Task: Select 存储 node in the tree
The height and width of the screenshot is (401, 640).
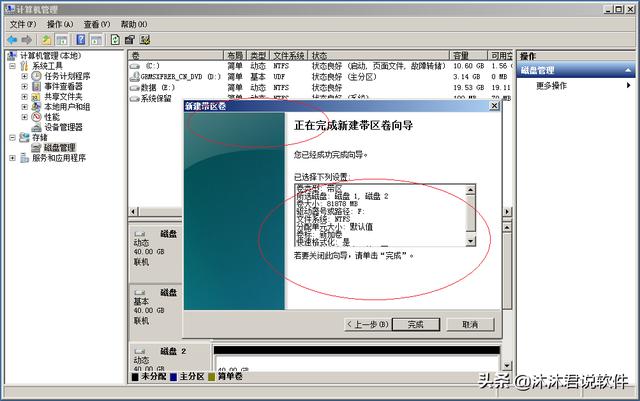Action: 40,137
